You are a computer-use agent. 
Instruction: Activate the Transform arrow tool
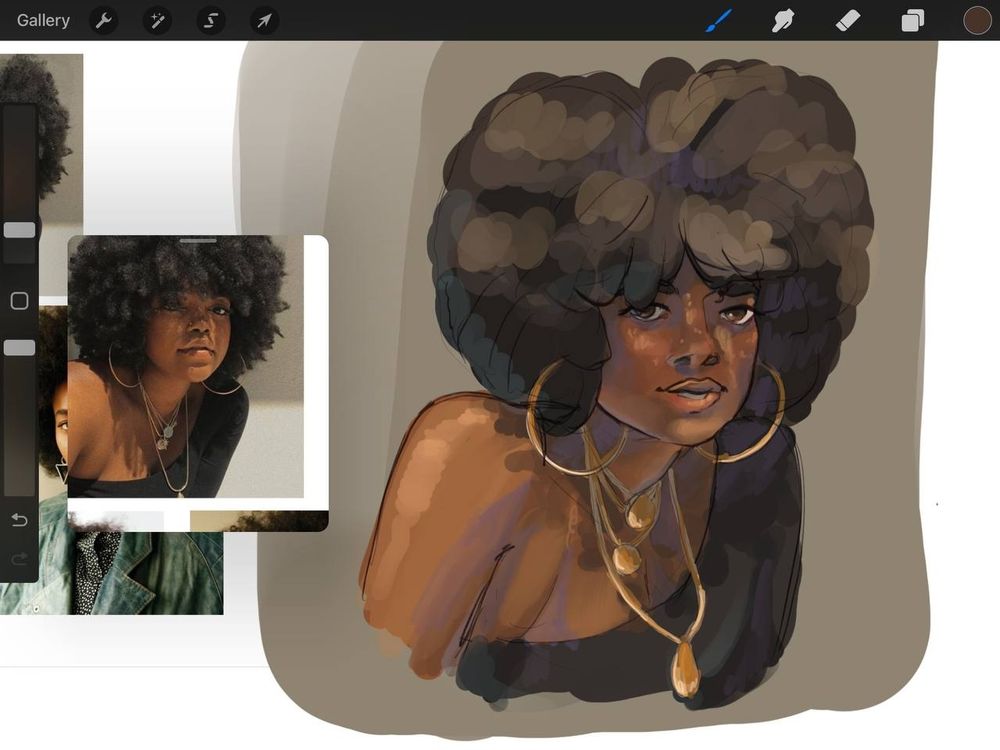coord(264,21)
